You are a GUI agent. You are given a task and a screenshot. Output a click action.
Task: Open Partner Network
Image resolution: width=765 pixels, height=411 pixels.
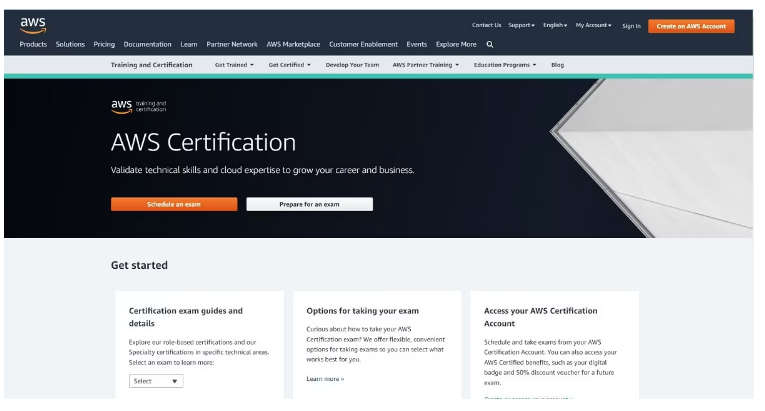[x=232, y=44]
